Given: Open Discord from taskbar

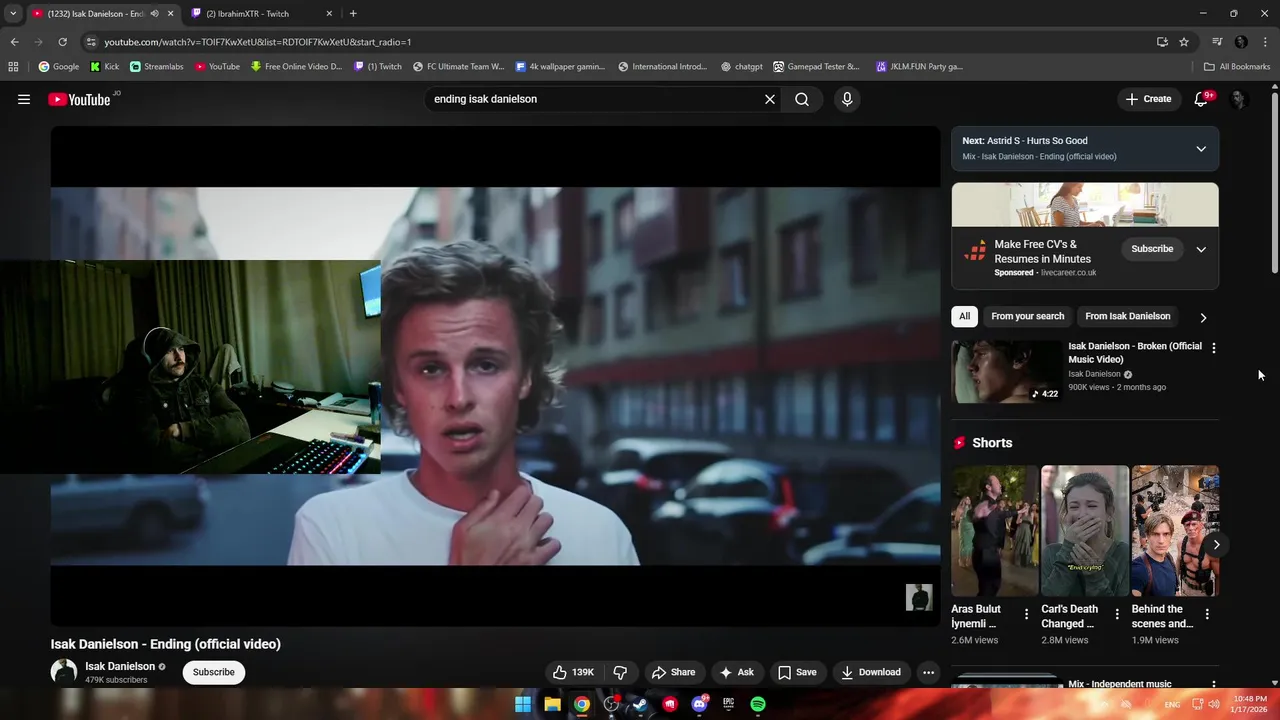Looking at the screenshot, I should point(699,704).
